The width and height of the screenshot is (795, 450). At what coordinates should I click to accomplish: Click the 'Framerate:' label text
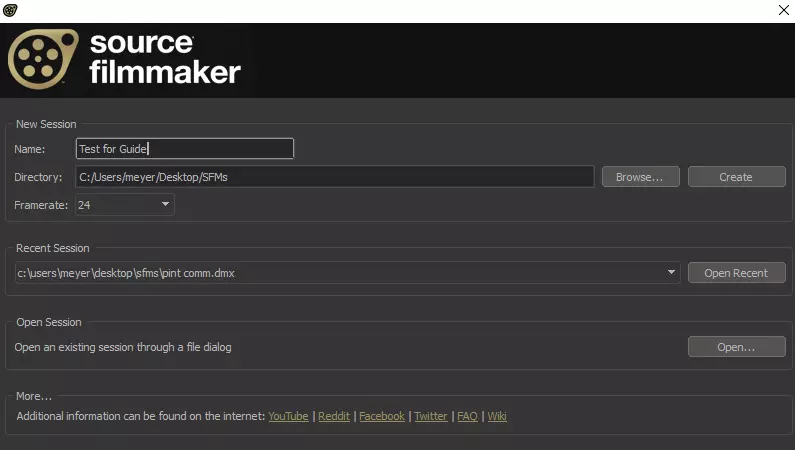(x=41, y=205)
